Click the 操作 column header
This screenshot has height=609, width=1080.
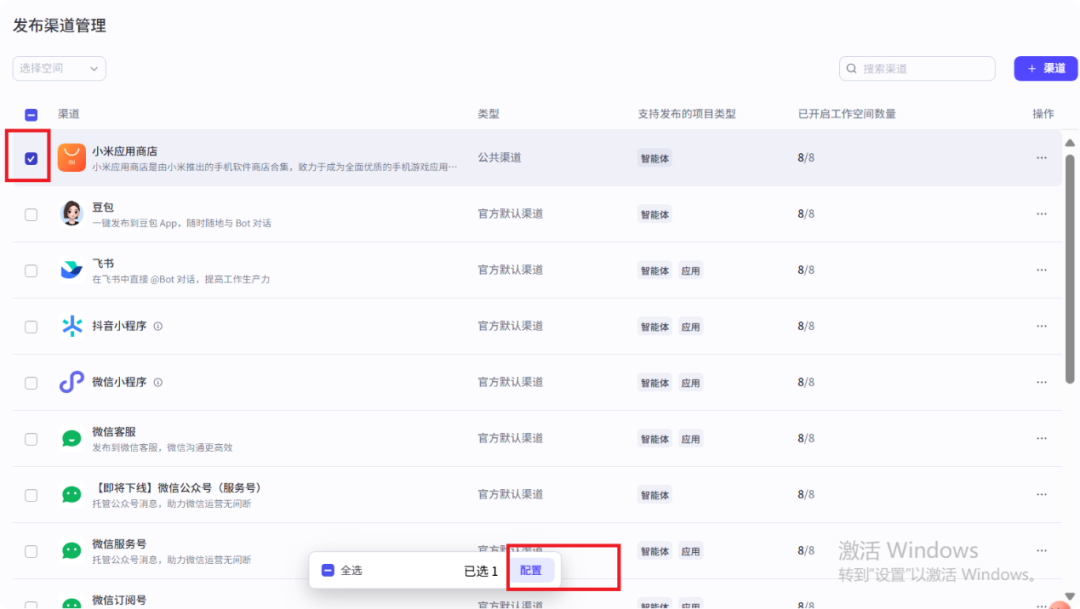1043,114
